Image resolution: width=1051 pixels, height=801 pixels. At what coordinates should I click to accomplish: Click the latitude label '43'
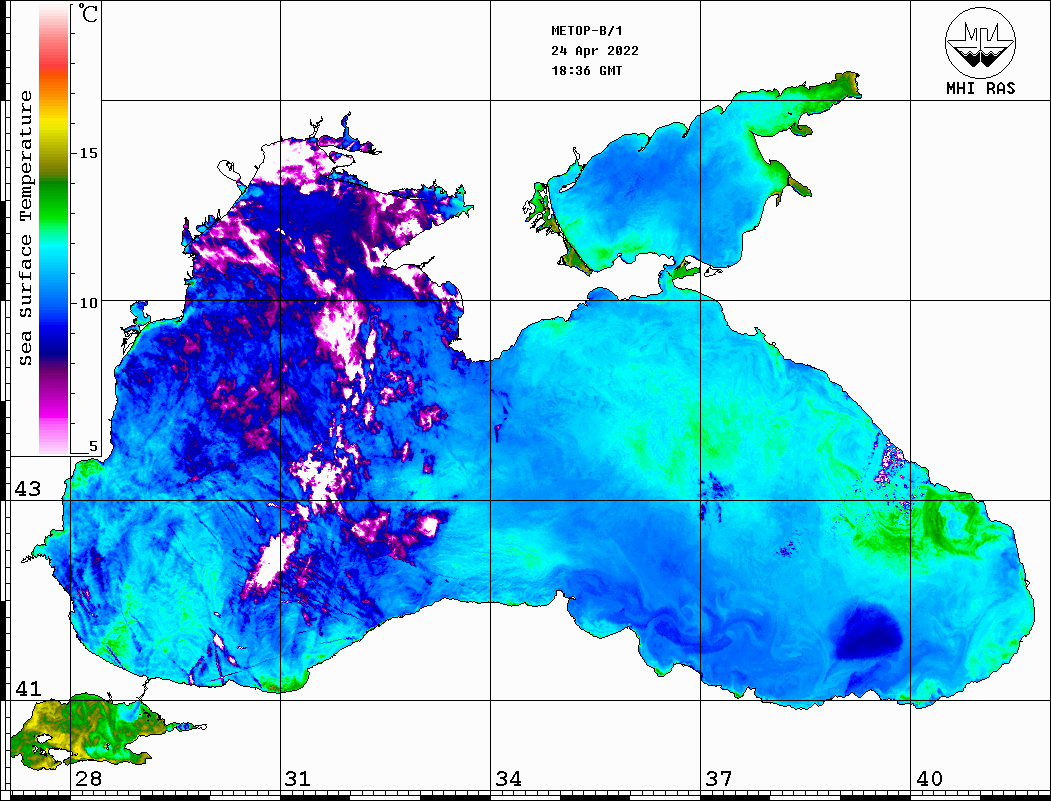pyautogui.click(x=27, y=489)
